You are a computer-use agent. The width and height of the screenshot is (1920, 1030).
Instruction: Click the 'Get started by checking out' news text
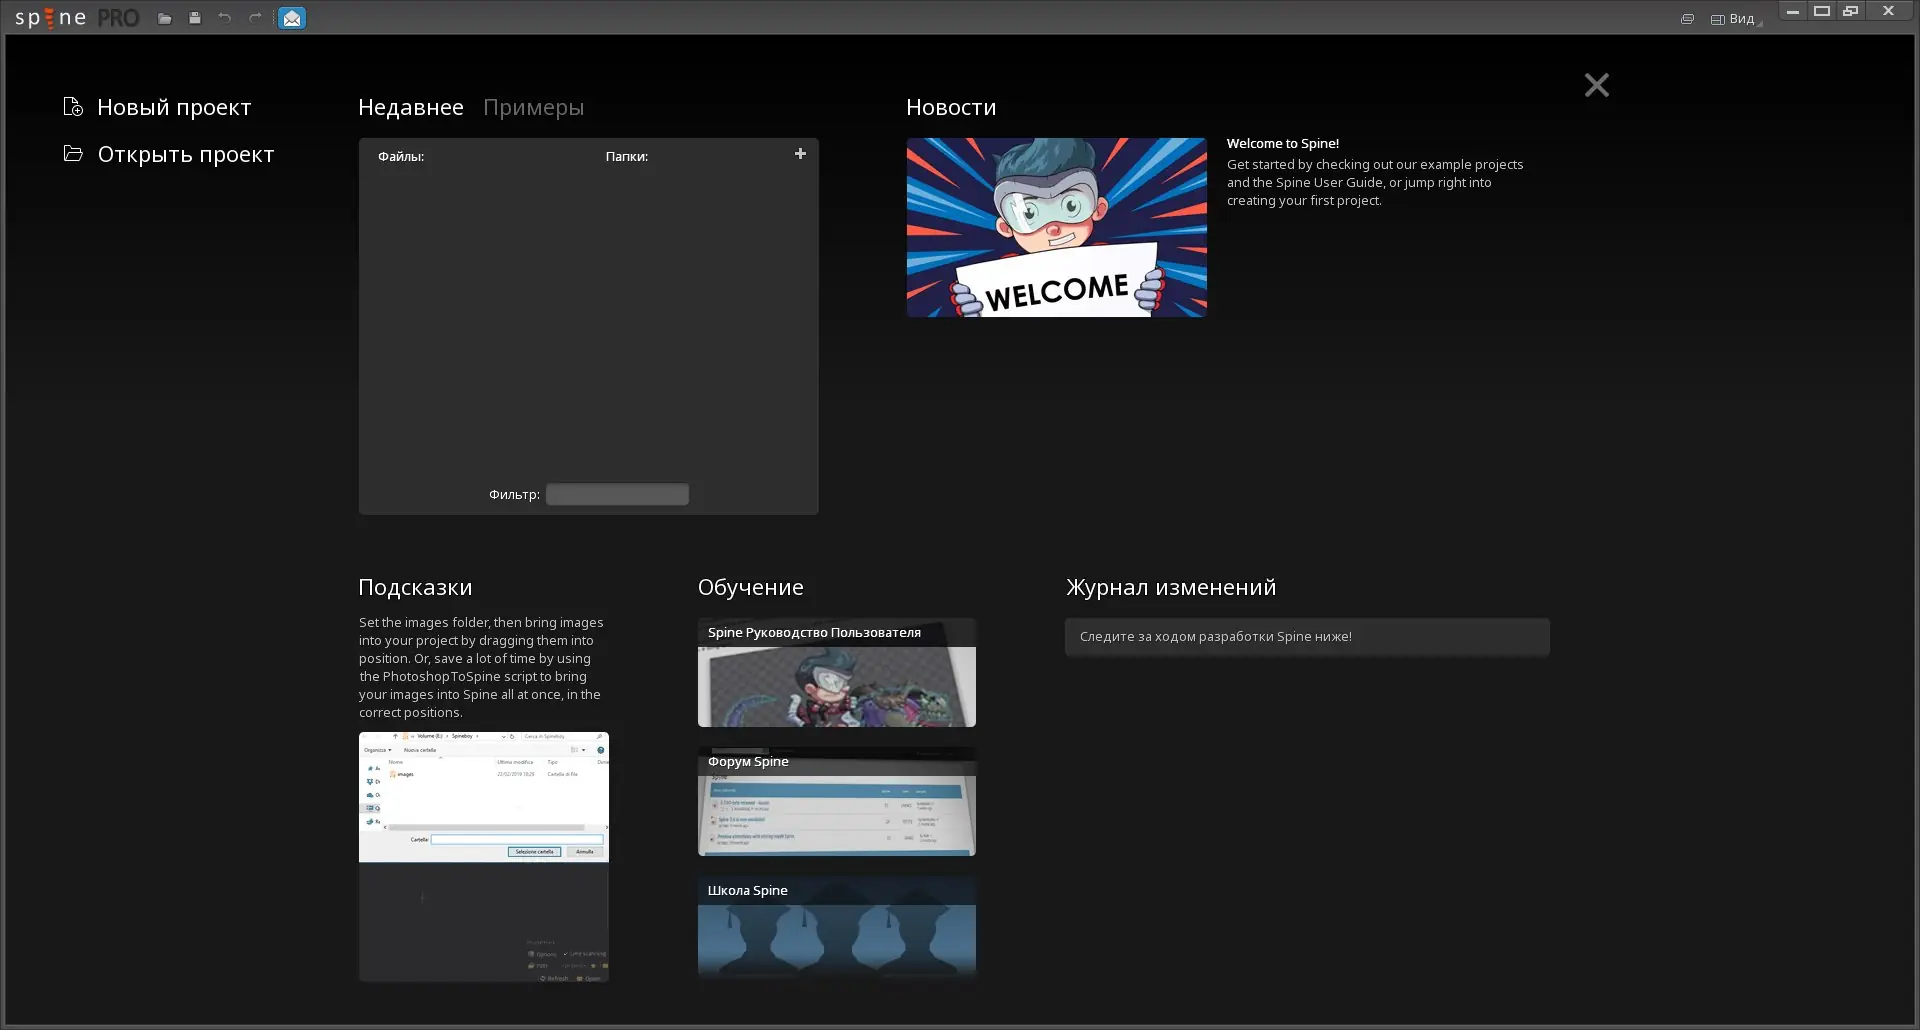(1375, 182)
